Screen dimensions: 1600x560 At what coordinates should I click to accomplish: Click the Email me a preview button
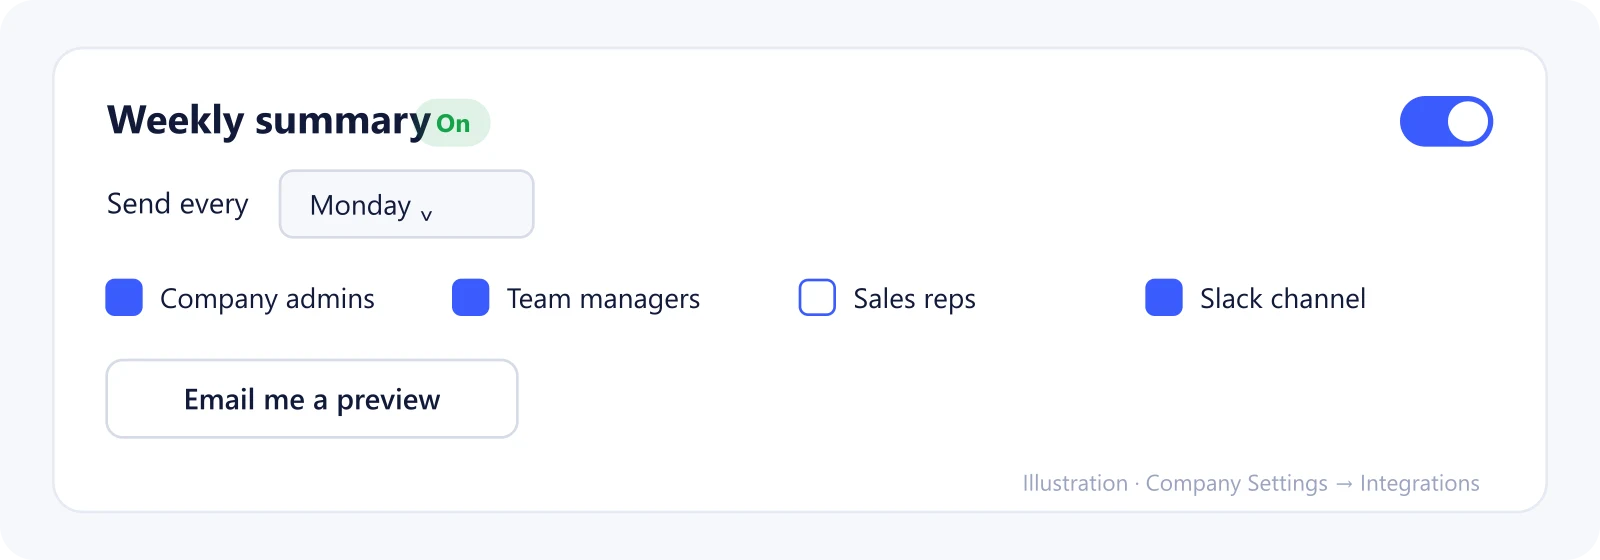[312, 399]
